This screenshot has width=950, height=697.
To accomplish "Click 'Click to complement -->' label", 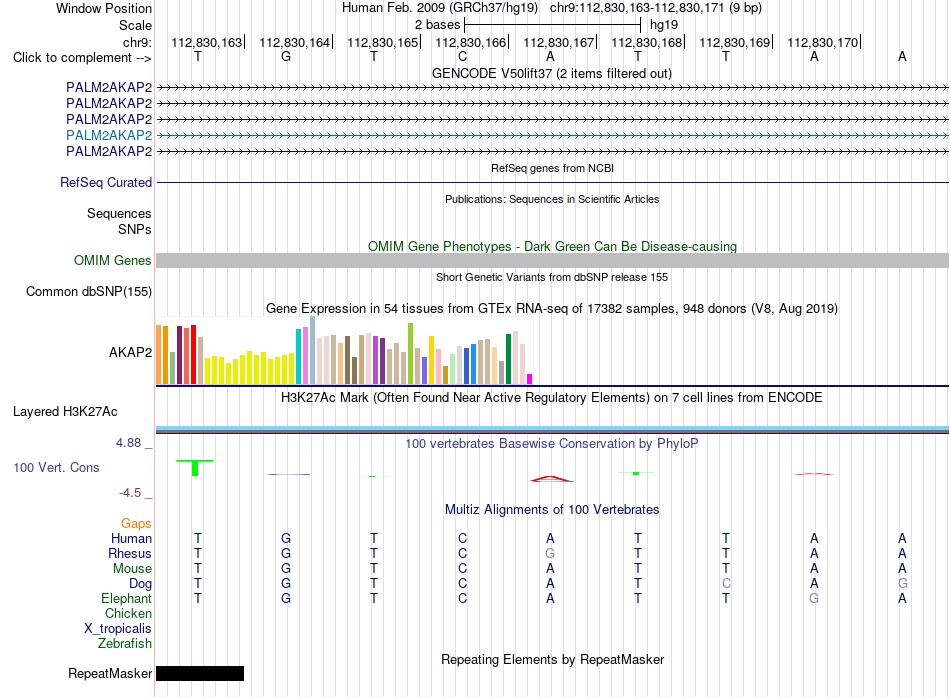I will click(x=82, y=58).
